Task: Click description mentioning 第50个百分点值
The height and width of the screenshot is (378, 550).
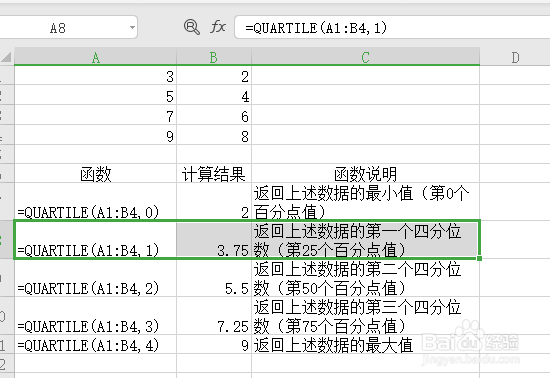Action: click(365, 278)
